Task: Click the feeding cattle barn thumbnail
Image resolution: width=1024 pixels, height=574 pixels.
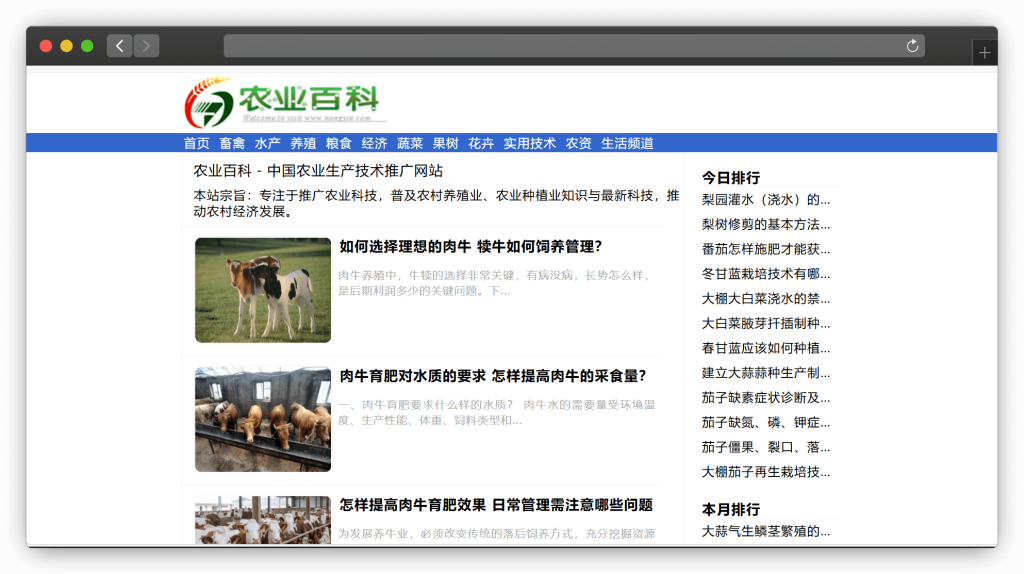Action: coord(263,419)
